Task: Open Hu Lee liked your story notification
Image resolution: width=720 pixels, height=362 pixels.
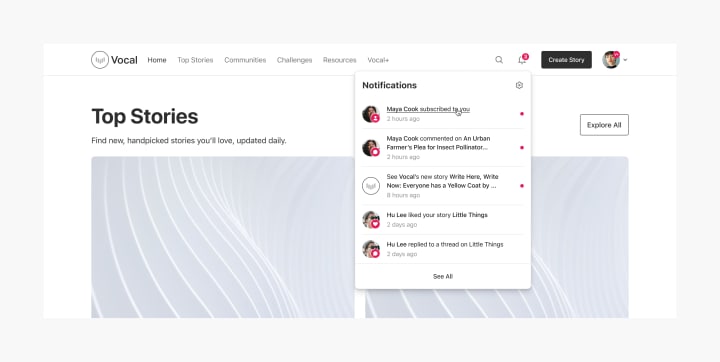Action: pos(443,220)
